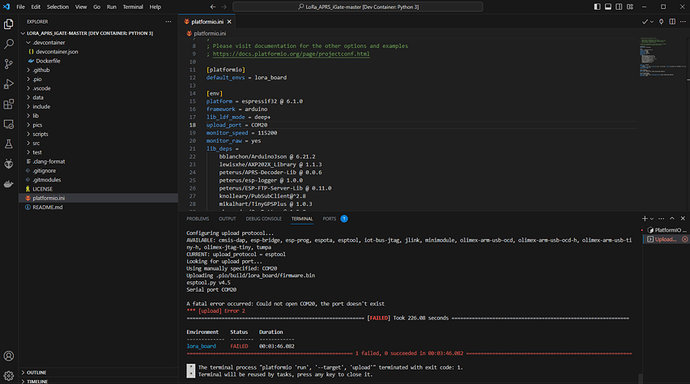Select the Upload terminal entry
This screenshot has width=690, height=384.
(x=665, y=239)
